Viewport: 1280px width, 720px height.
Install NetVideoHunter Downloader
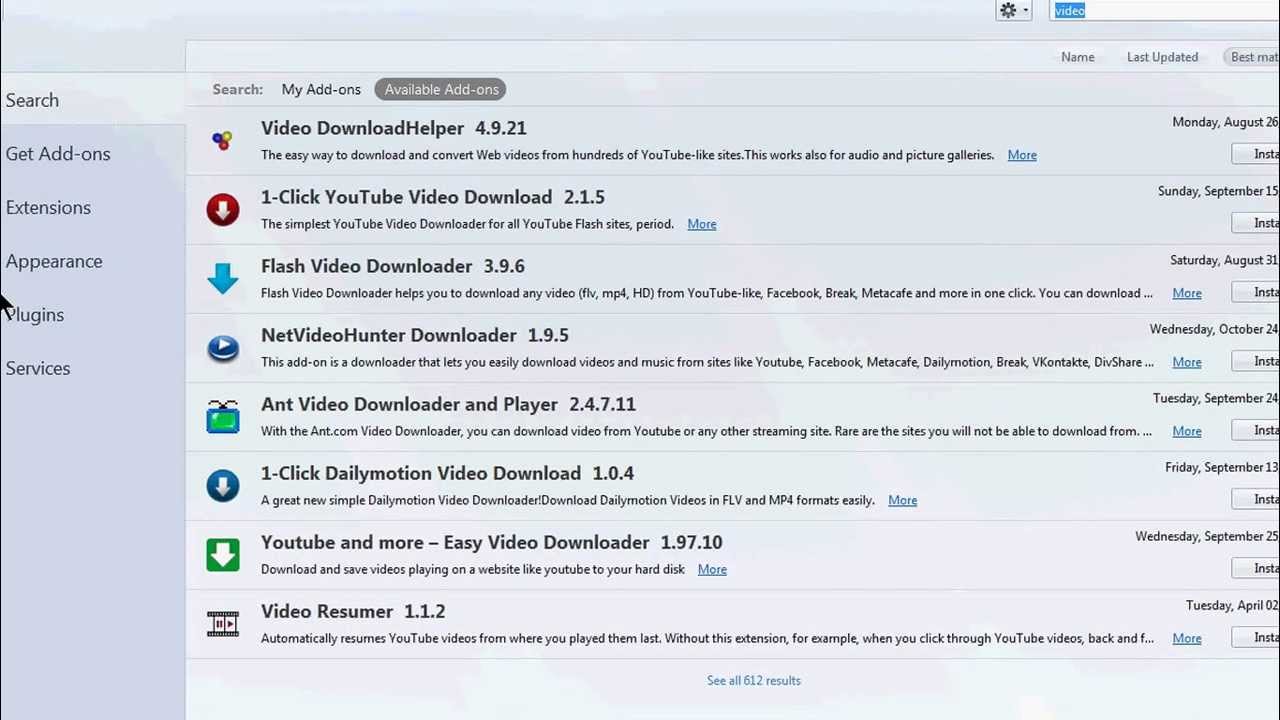(x=1256, y=361)
